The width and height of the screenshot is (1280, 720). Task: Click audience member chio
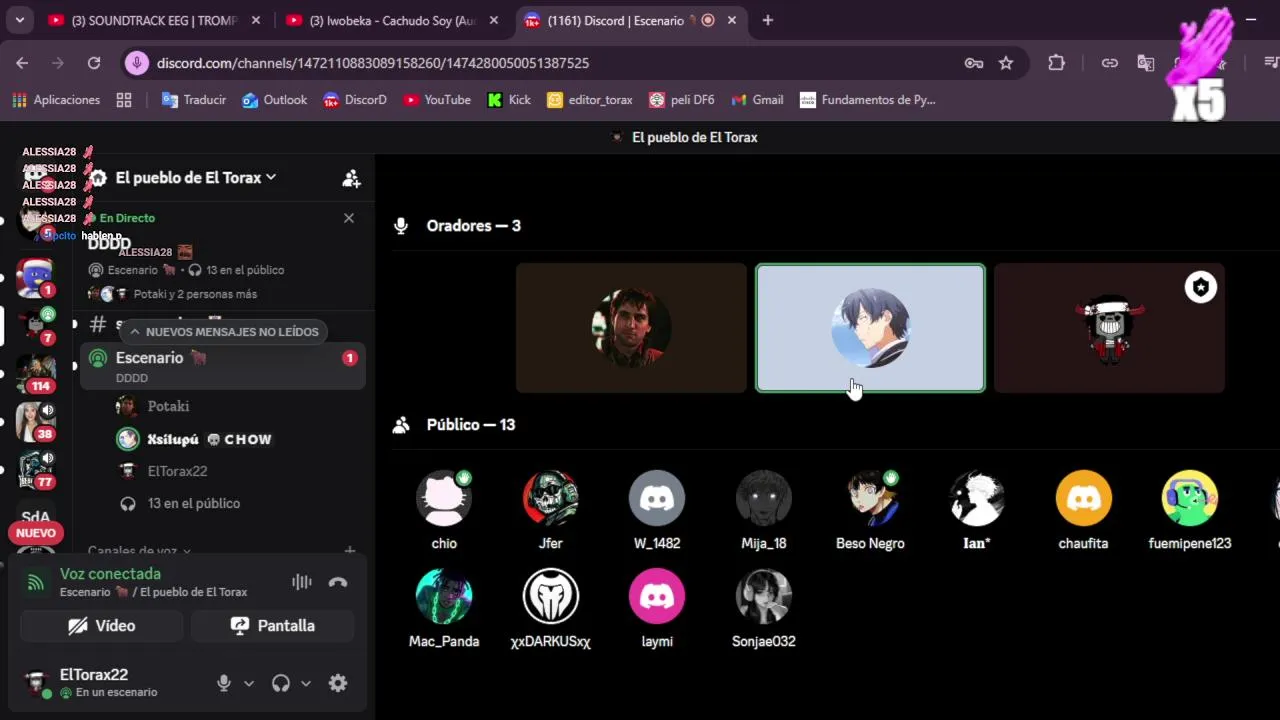pyautogui.click(x=444, y=510)
